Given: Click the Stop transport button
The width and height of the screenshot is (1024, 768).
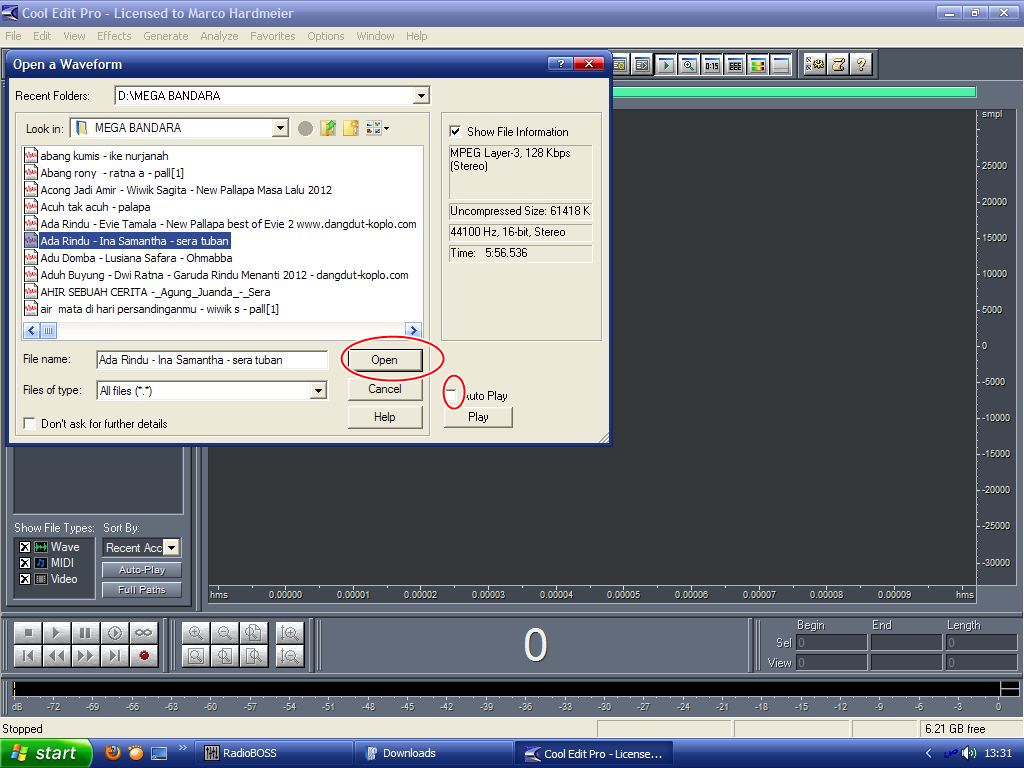Looking at the screenshot, I should [28, 632].
